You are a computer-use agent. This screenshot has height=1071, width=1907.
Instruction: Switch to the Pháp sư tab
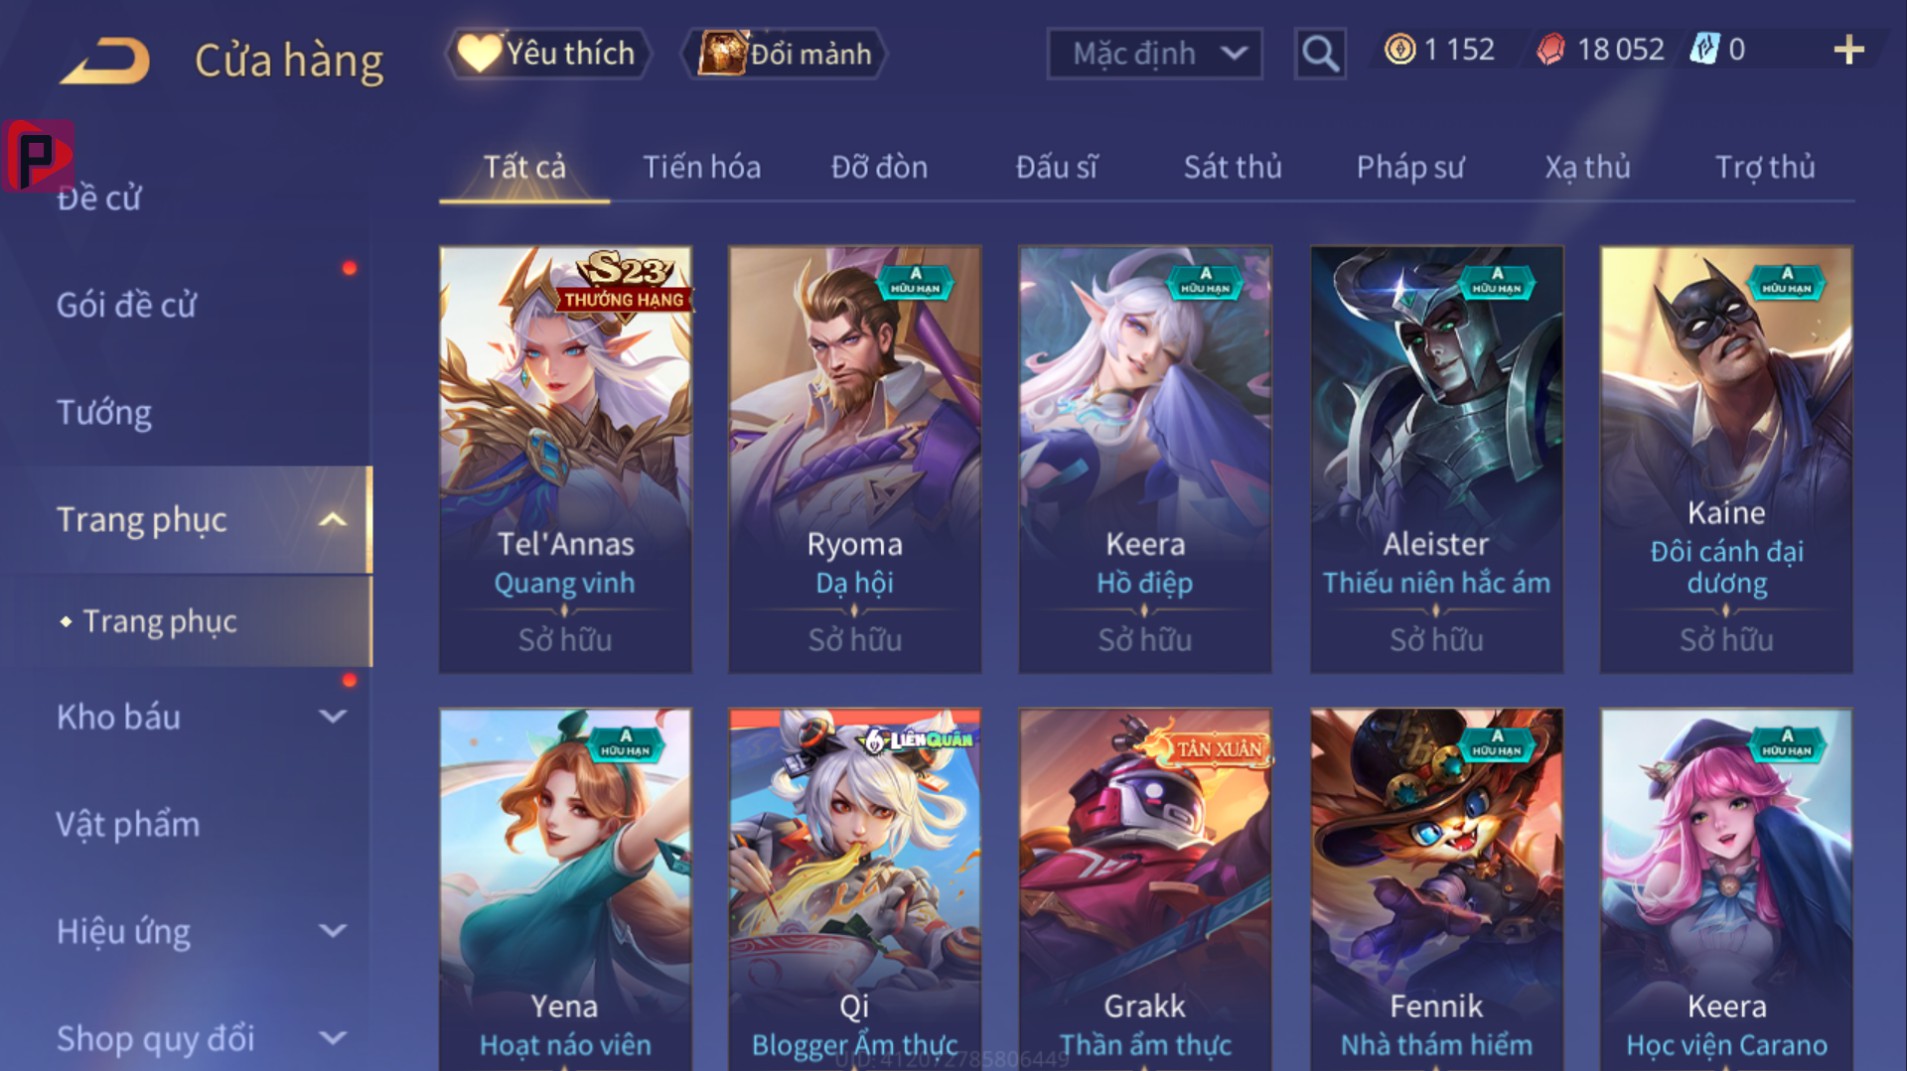click(x=1410, y=167)
